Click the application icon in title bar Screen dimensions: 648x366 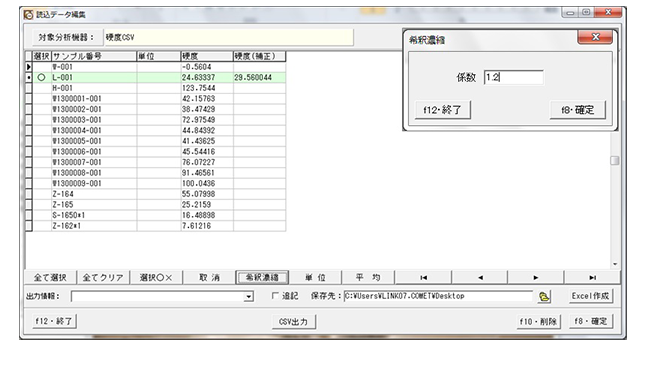pyautogui.click(x=29, y=15)
